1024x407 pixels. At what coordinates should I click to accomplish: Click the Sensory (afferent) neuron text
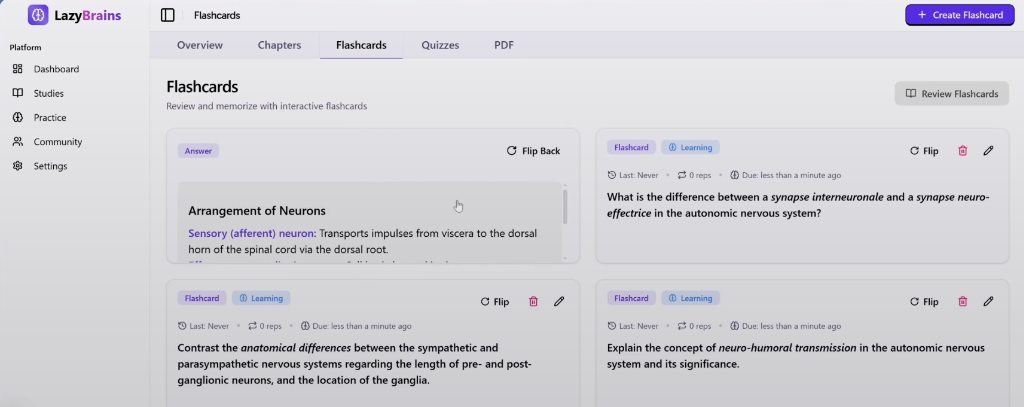click(x=252, y=233)
